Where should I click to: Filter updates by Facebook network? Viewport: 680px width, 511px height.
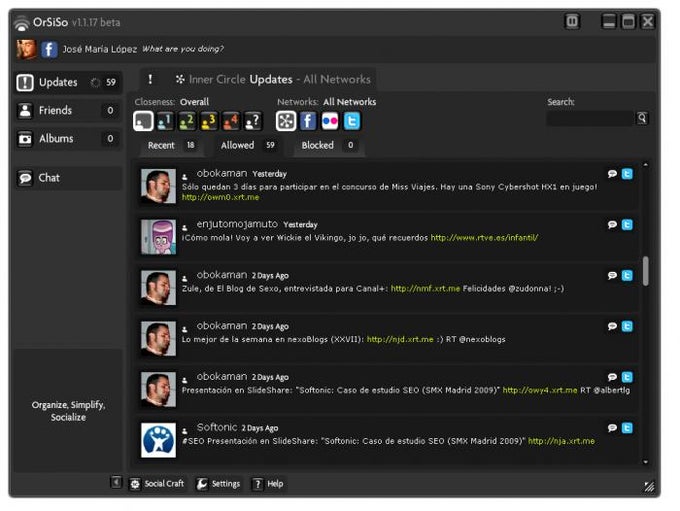(308, 121)
